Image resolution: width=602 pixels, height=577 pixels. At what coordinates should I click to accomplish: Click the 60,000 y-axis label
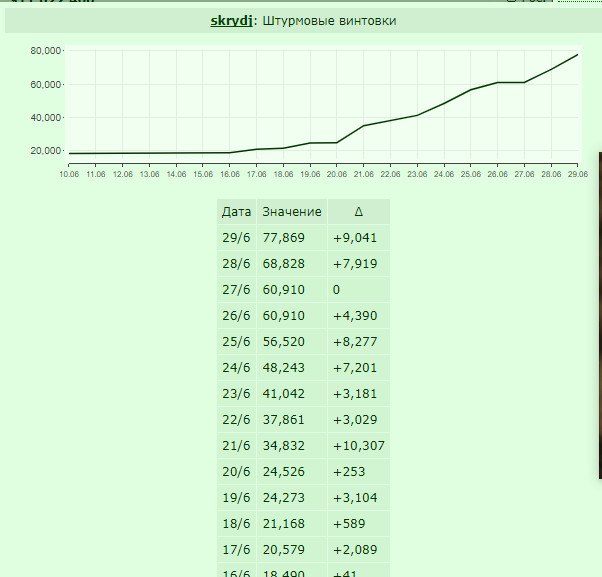click(x=46, y=84)
